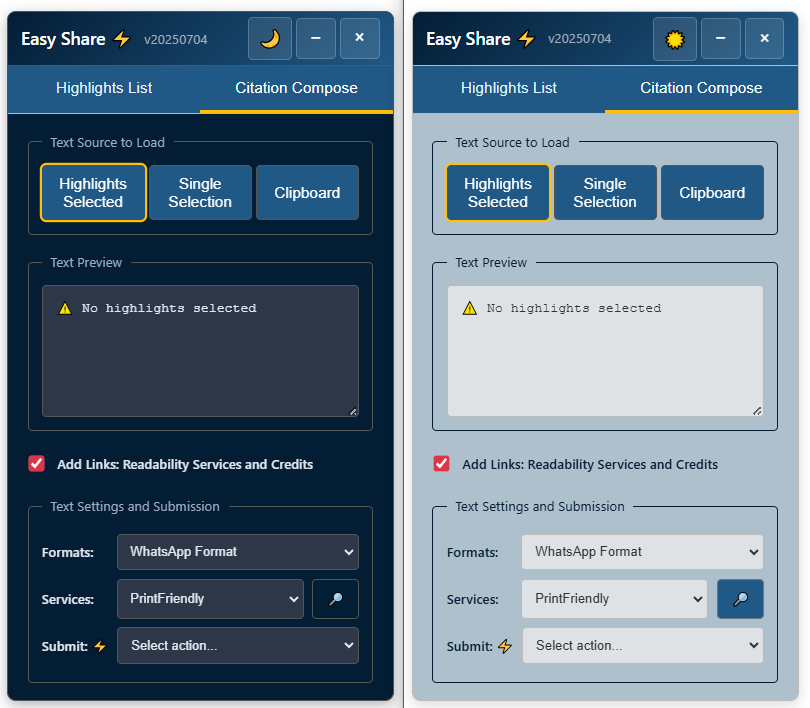Image resolution: width=810 pixels, height=708 pixels.
Task: Click the Submit lightning icon in light panel
Action: 505,646
